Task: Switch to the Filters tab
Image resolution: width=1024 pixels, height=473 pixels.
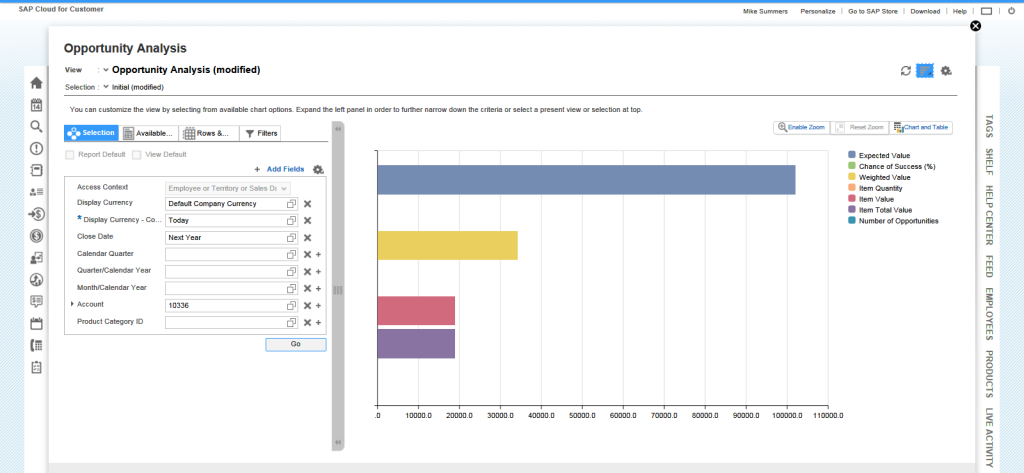Action: point(261,133)
